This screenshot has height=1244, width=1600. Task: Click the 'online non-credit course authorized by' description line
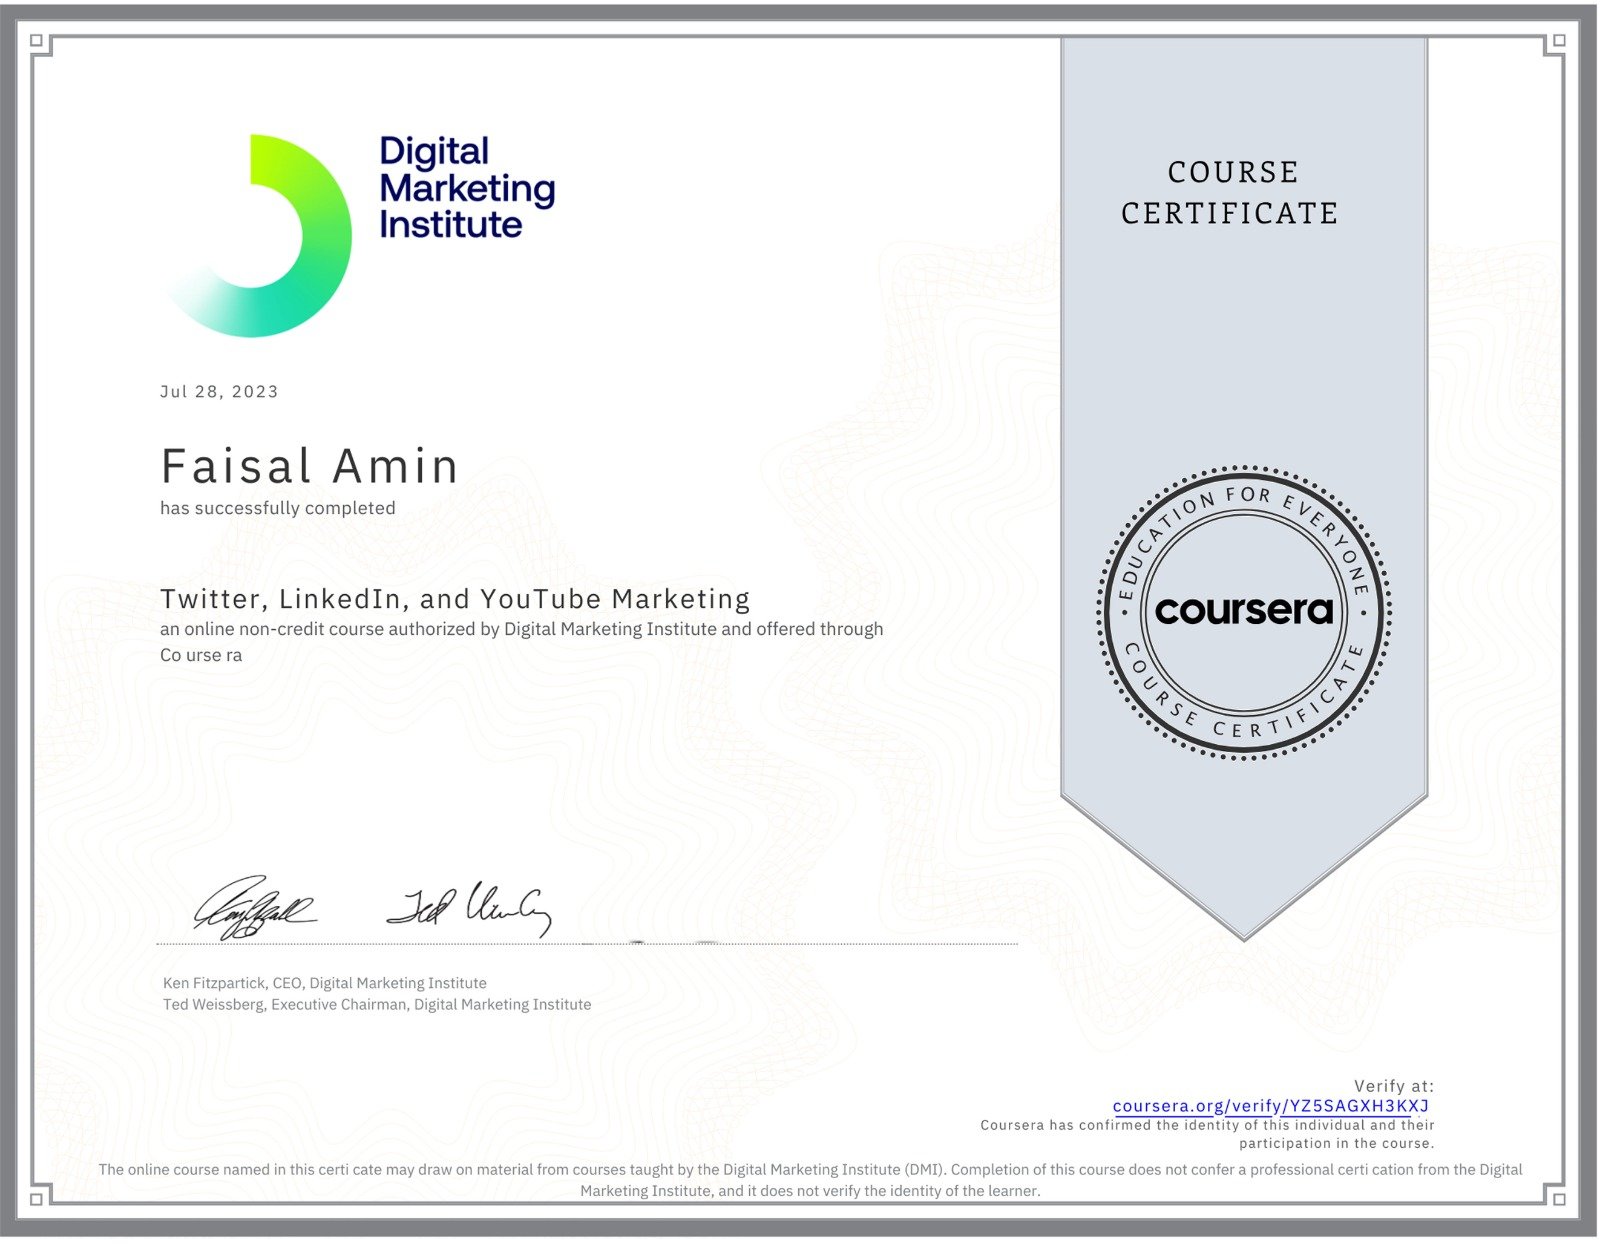[x=521, y=629]
